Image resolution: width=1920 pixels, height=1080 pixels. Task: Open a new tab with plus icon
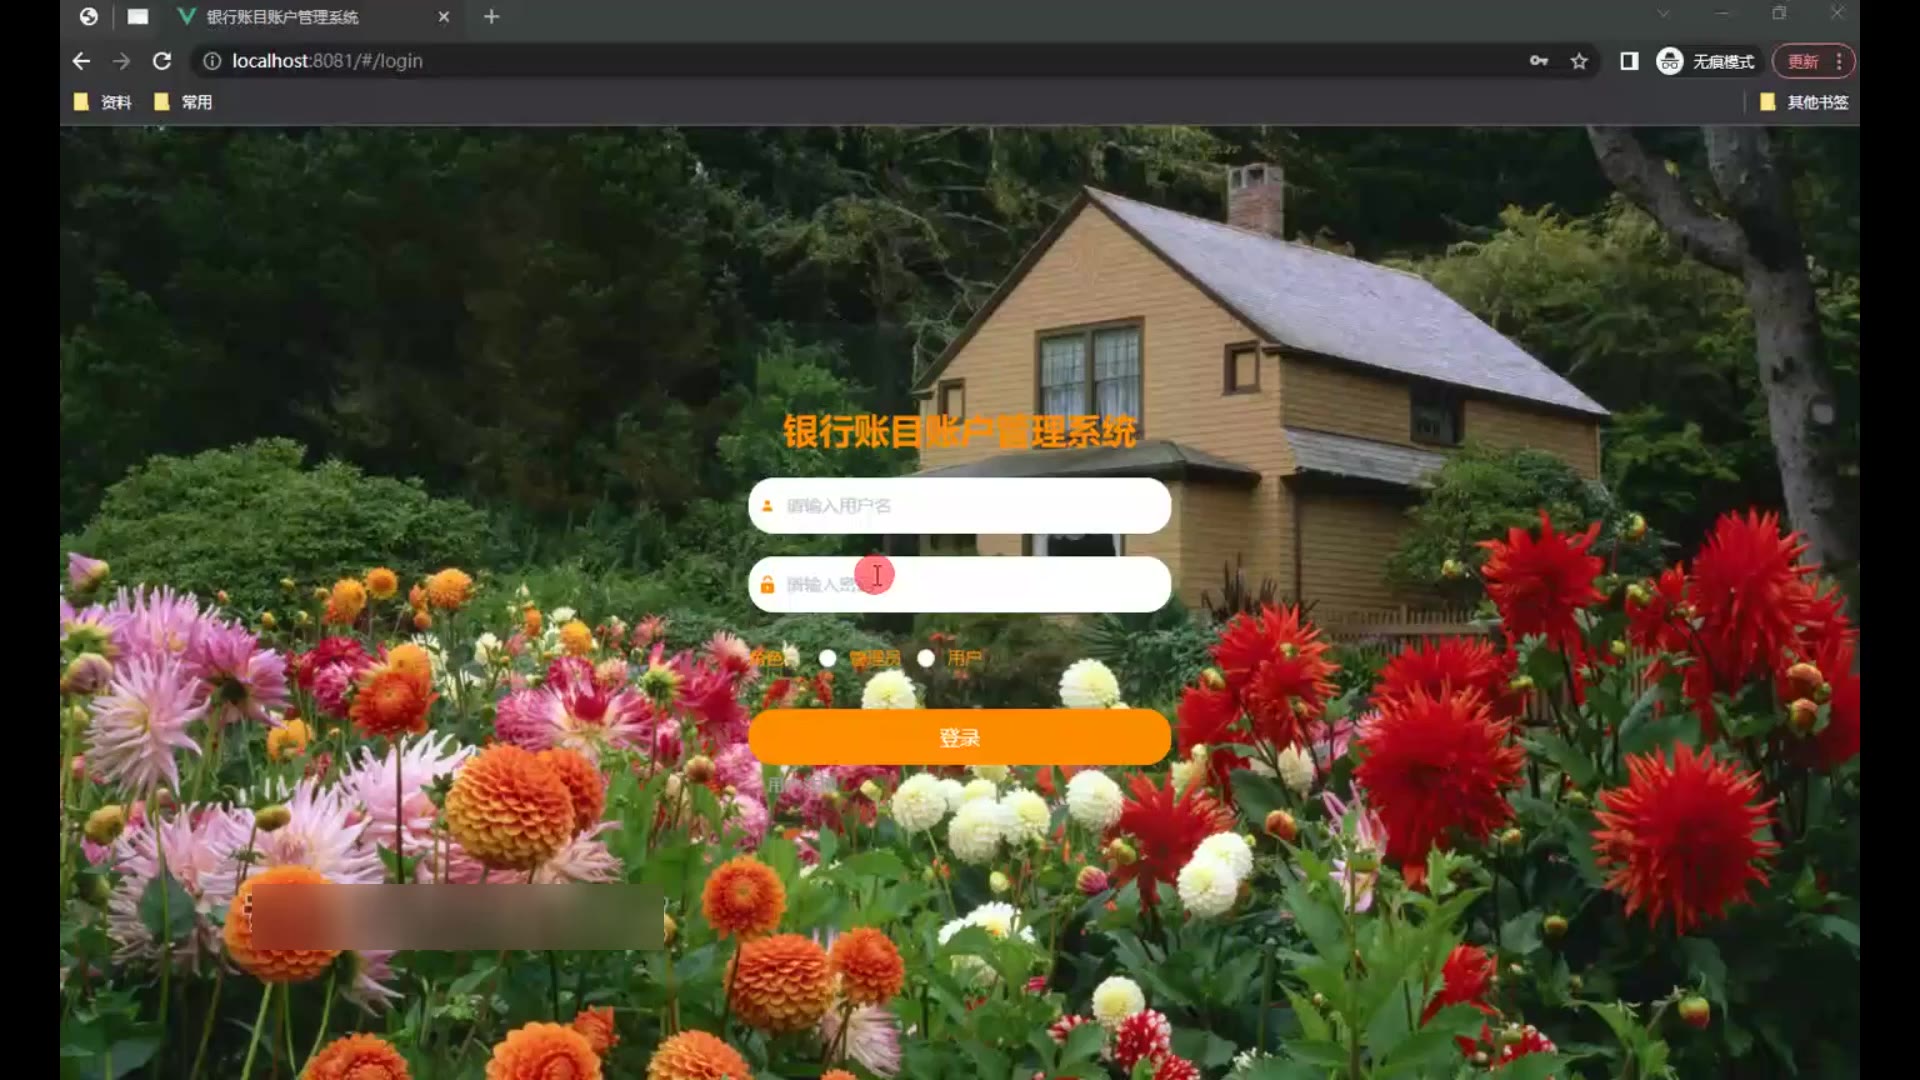pyautogui.click(x=491, y=17)
